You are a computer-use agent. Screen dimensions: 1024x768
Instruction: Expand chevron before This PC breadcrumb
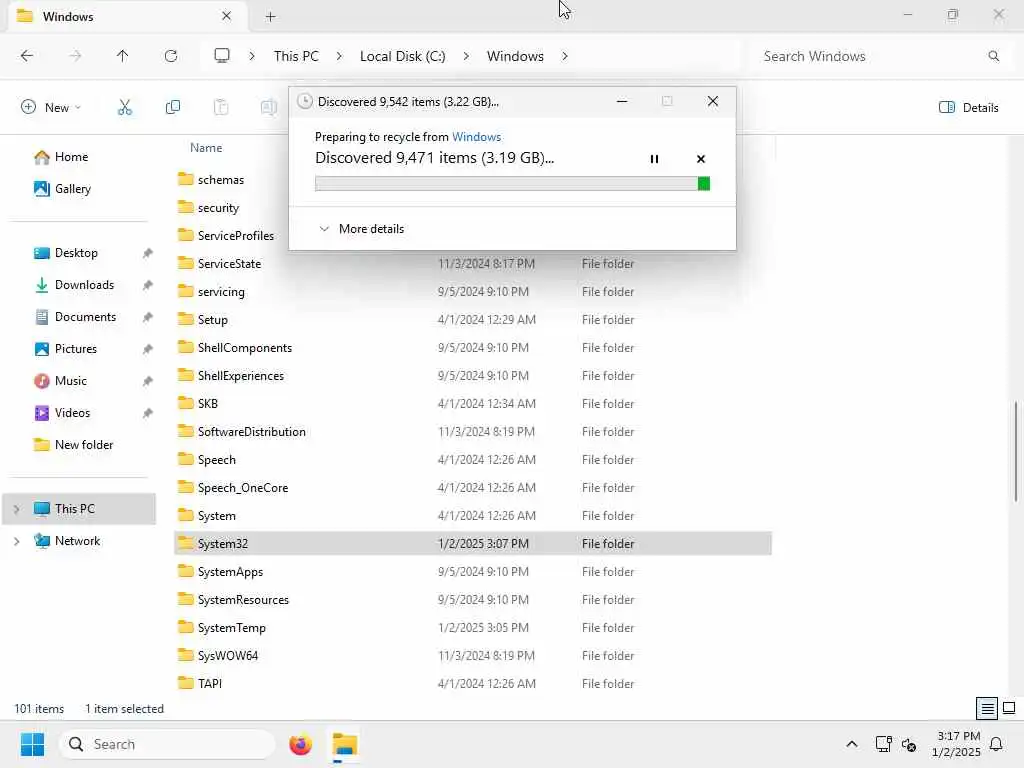(251, 56)
